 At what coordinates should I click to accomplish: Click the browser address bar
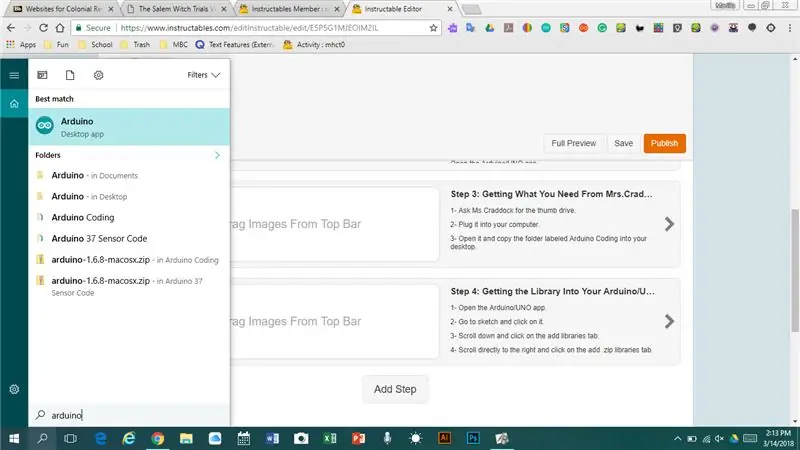click(255, 28)
